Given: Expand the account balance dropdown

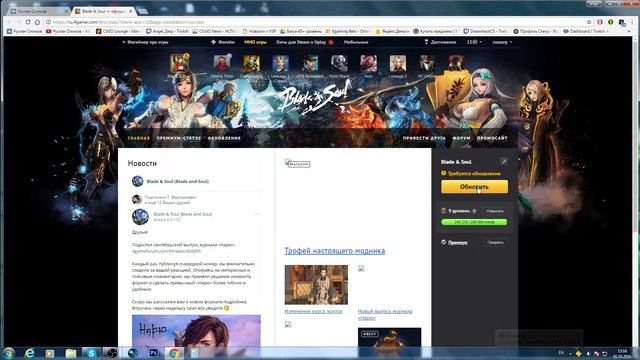Looking at the screenshot, I should point(474,42).
